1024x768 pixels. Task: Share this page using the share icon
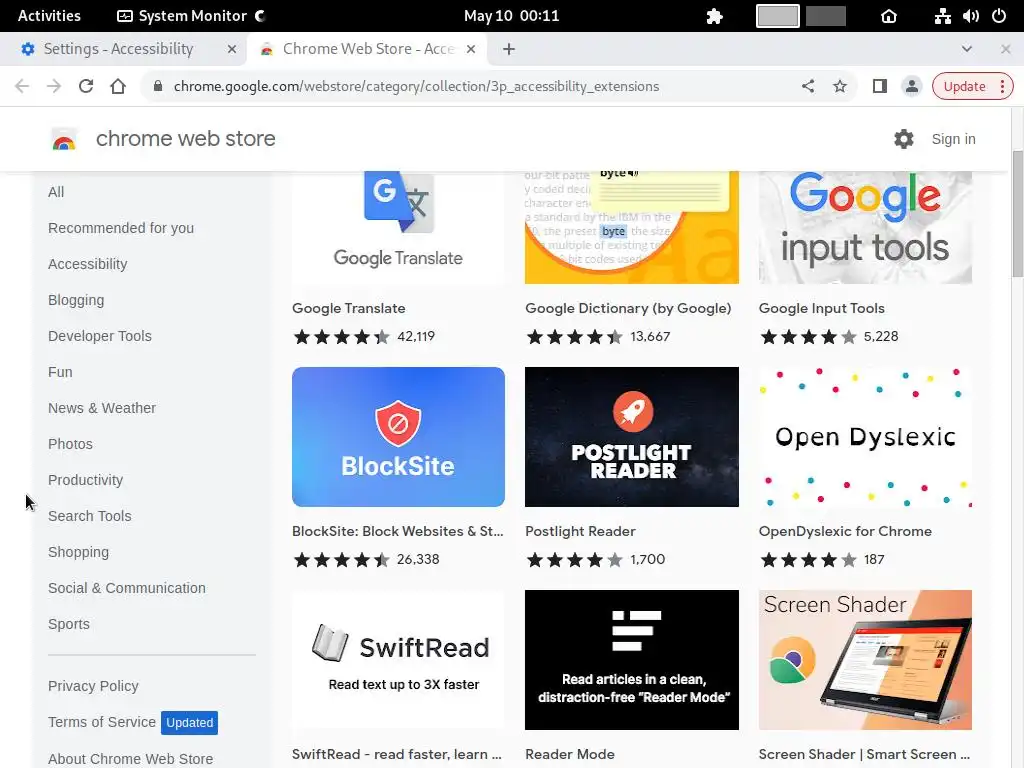point(808,86)
